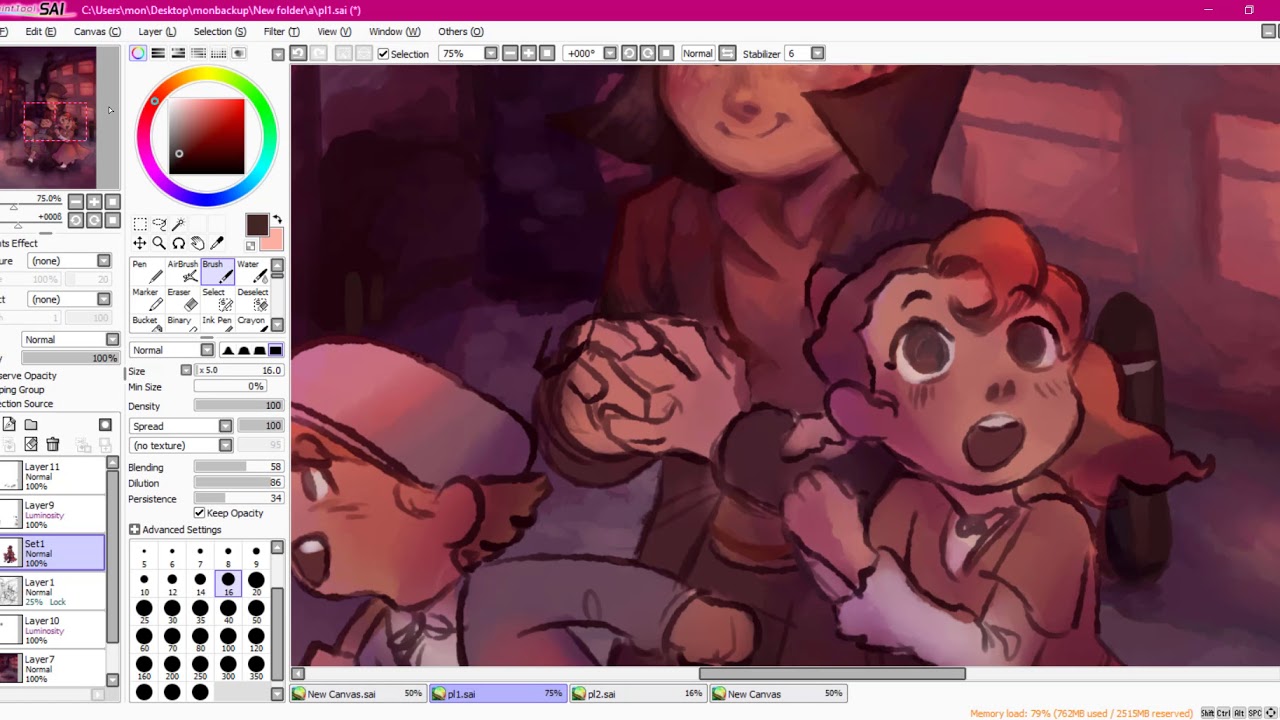Select brush size 100 preset
This screenshot has width=1280, height=720.
[228, 640]
